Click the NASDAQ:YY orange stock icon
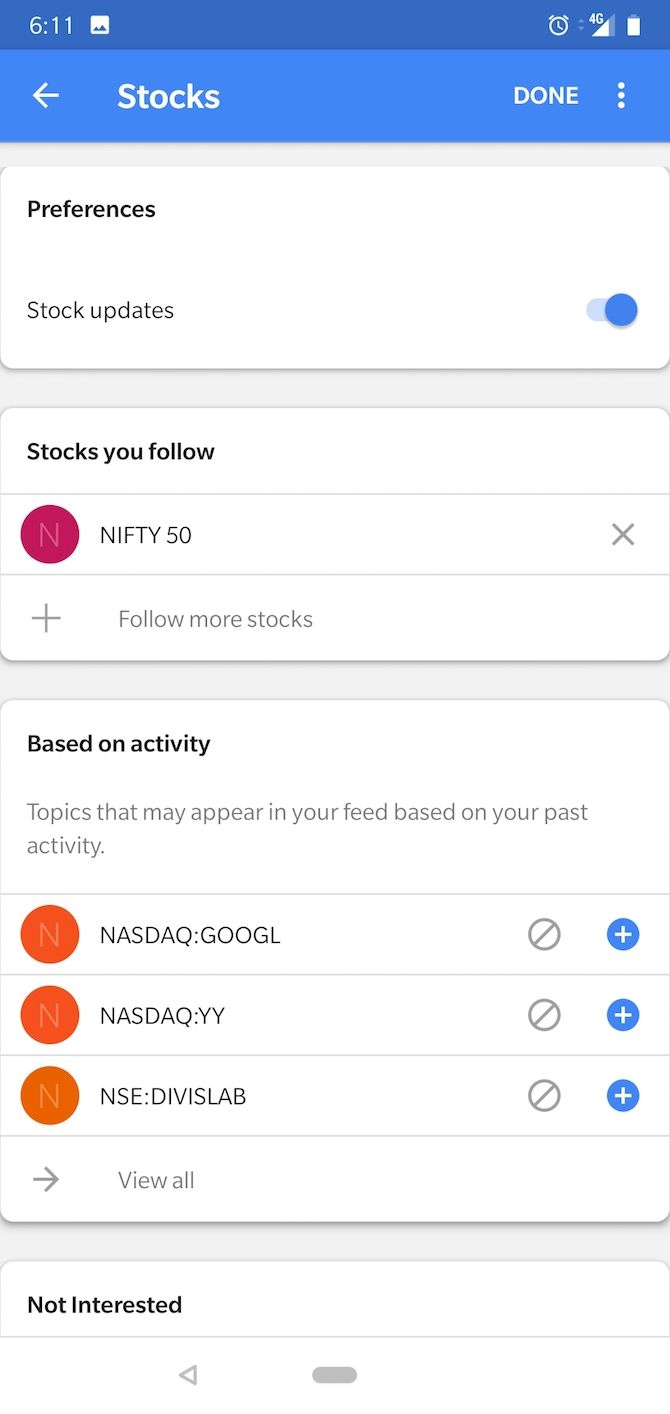This screenshot has width=670, height=1414. point(49,1014)
